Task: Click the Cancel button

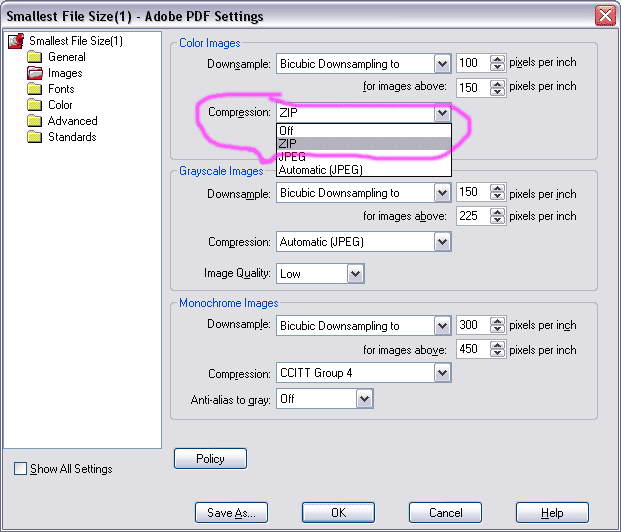Action: click(x=445, y=513)
